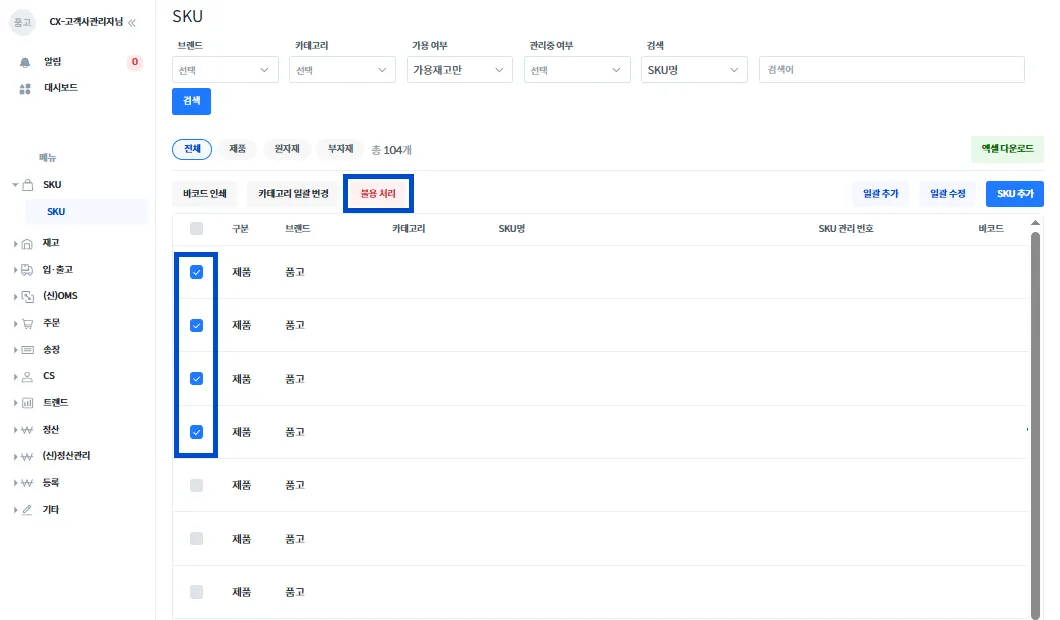The height and width of the screenshot is (620, 1060).
Task: Check the first unchecked row's checkbox
Action: click(196, 485)
